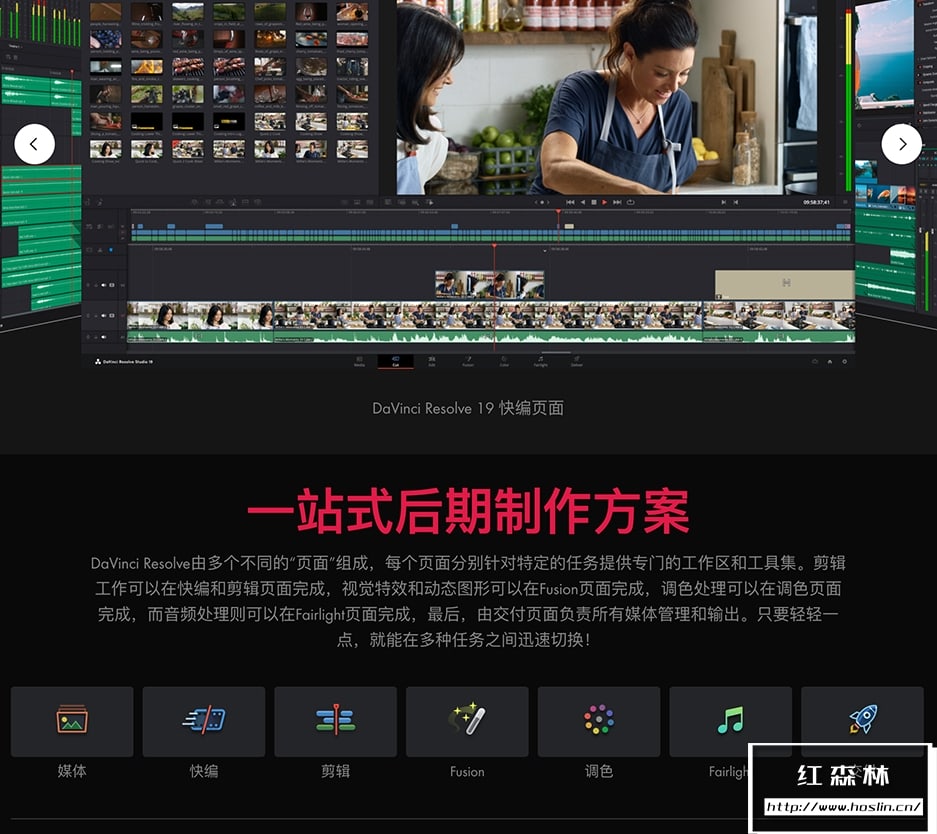
Task: Go to the next carousel slide
Action: click(901, 144)
